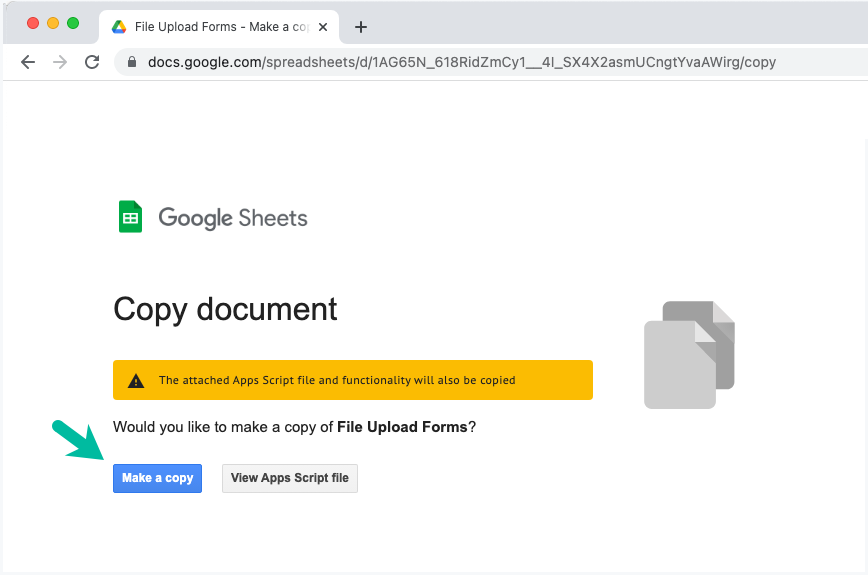Click the green maximize window button
Screen dimensions: 868x575
[73, 23]
